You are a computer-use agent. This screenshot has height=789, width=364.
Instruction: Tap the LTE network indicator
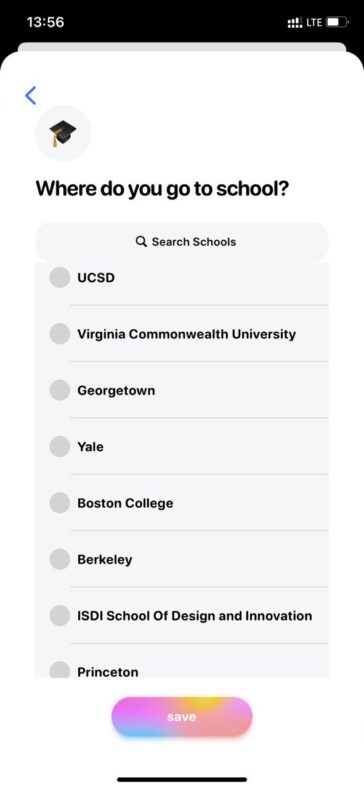point(314,23)
